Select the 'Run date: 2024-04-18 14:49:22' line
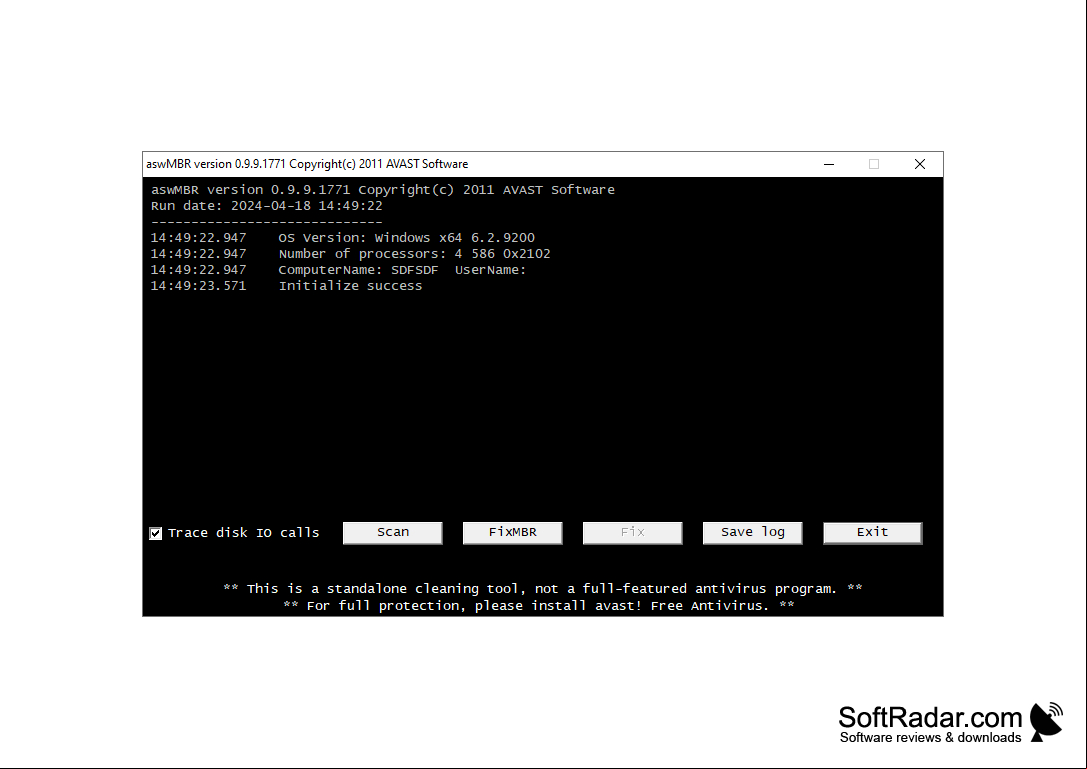 (266, 206)
